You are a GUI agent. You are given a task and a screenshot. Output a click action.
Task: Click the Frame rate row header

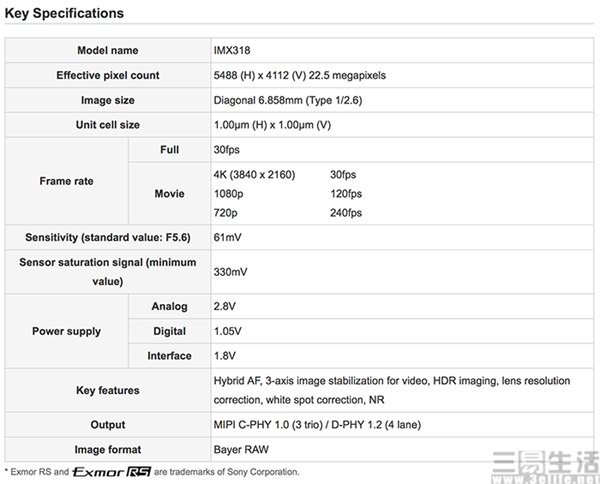[67, 181]
